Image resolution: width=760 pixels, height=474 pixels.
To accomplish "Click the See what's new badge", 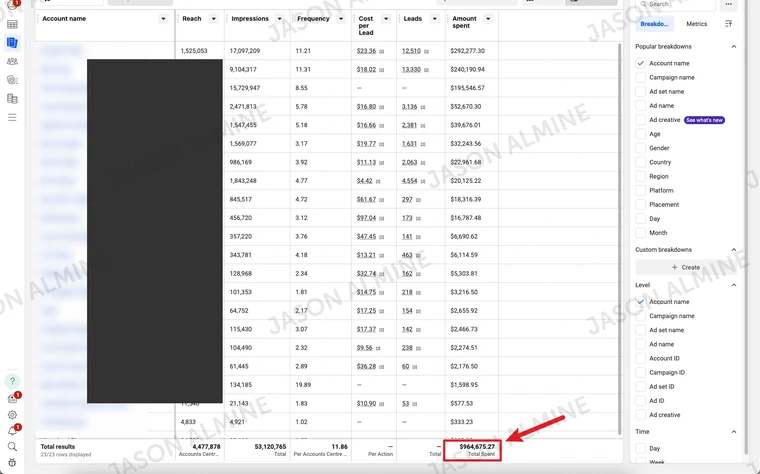I will [704, 120].
